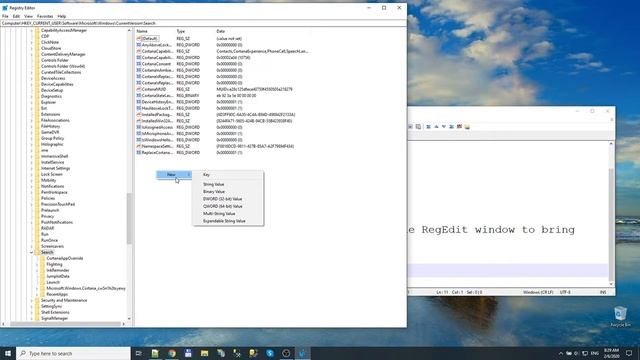The height and width of the screenshot is (360, 640).
Task: Click the Policies key folder icon
Action: [37, 198]
